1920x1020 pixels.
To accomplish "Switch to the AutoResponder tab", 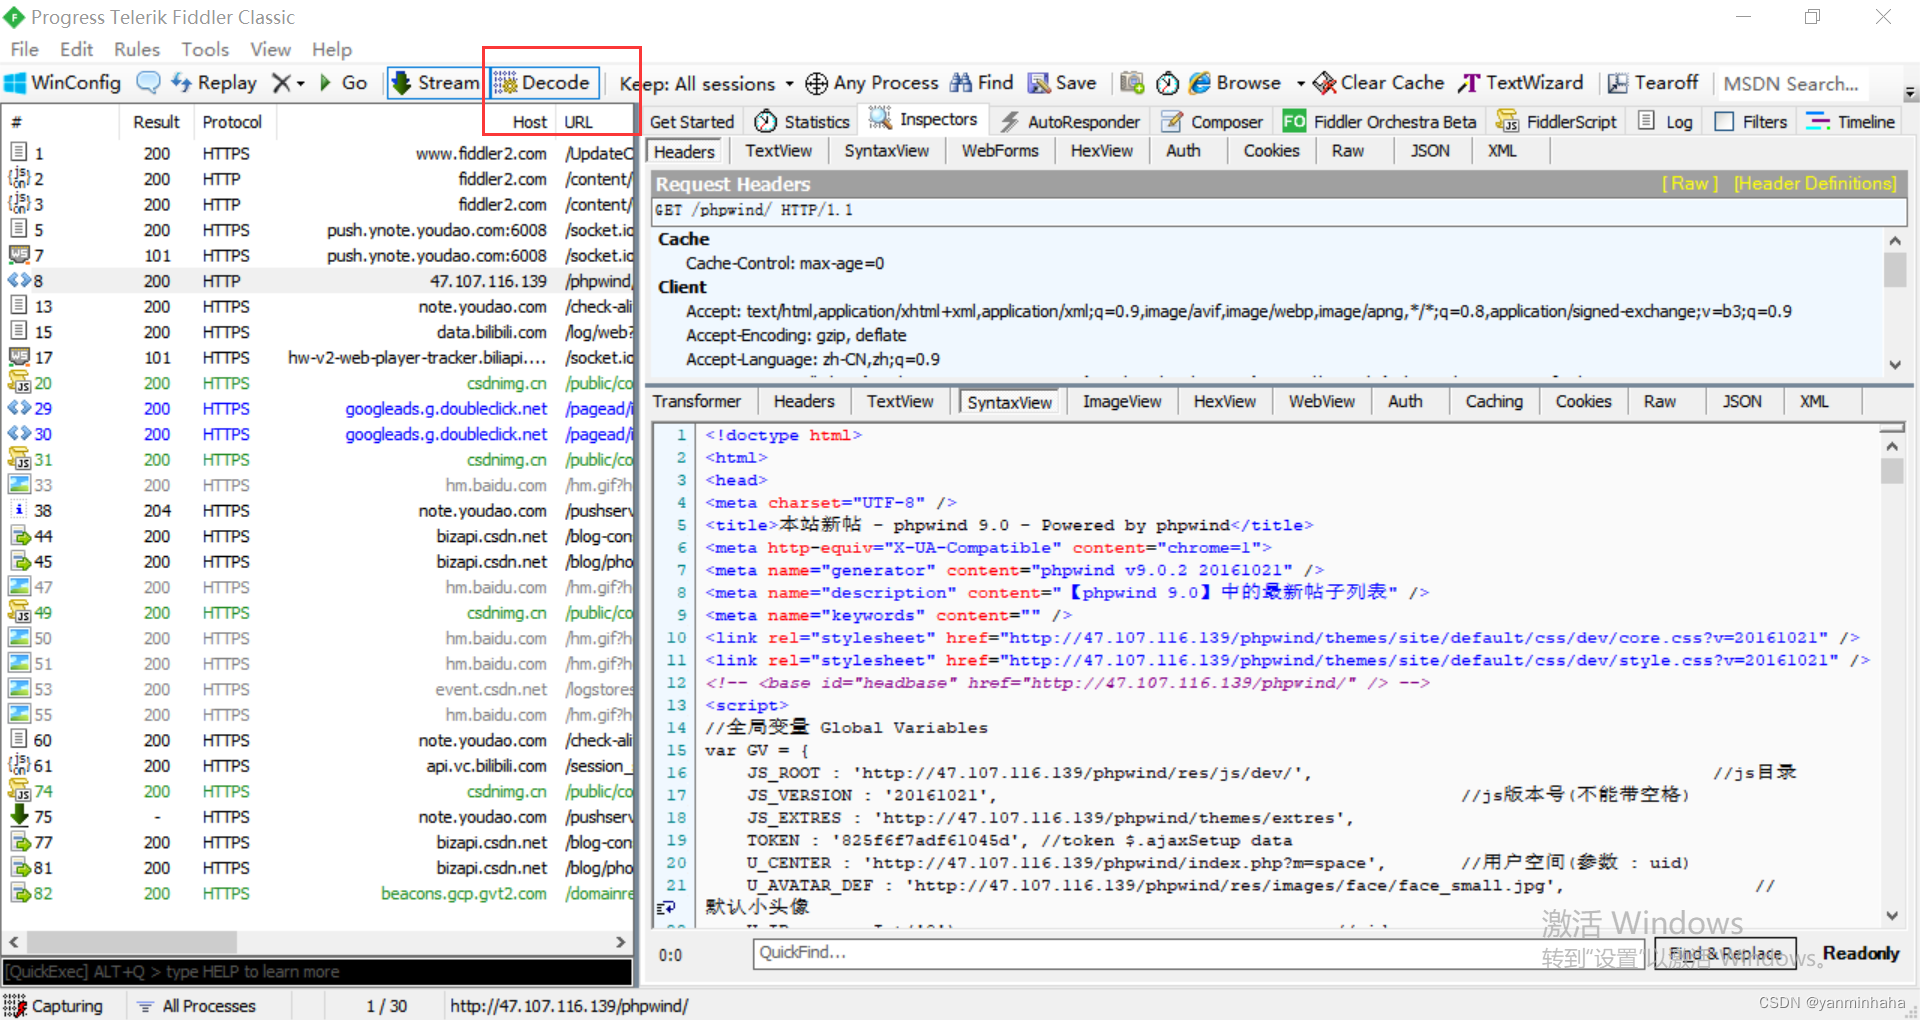I will click(1070, 121).
